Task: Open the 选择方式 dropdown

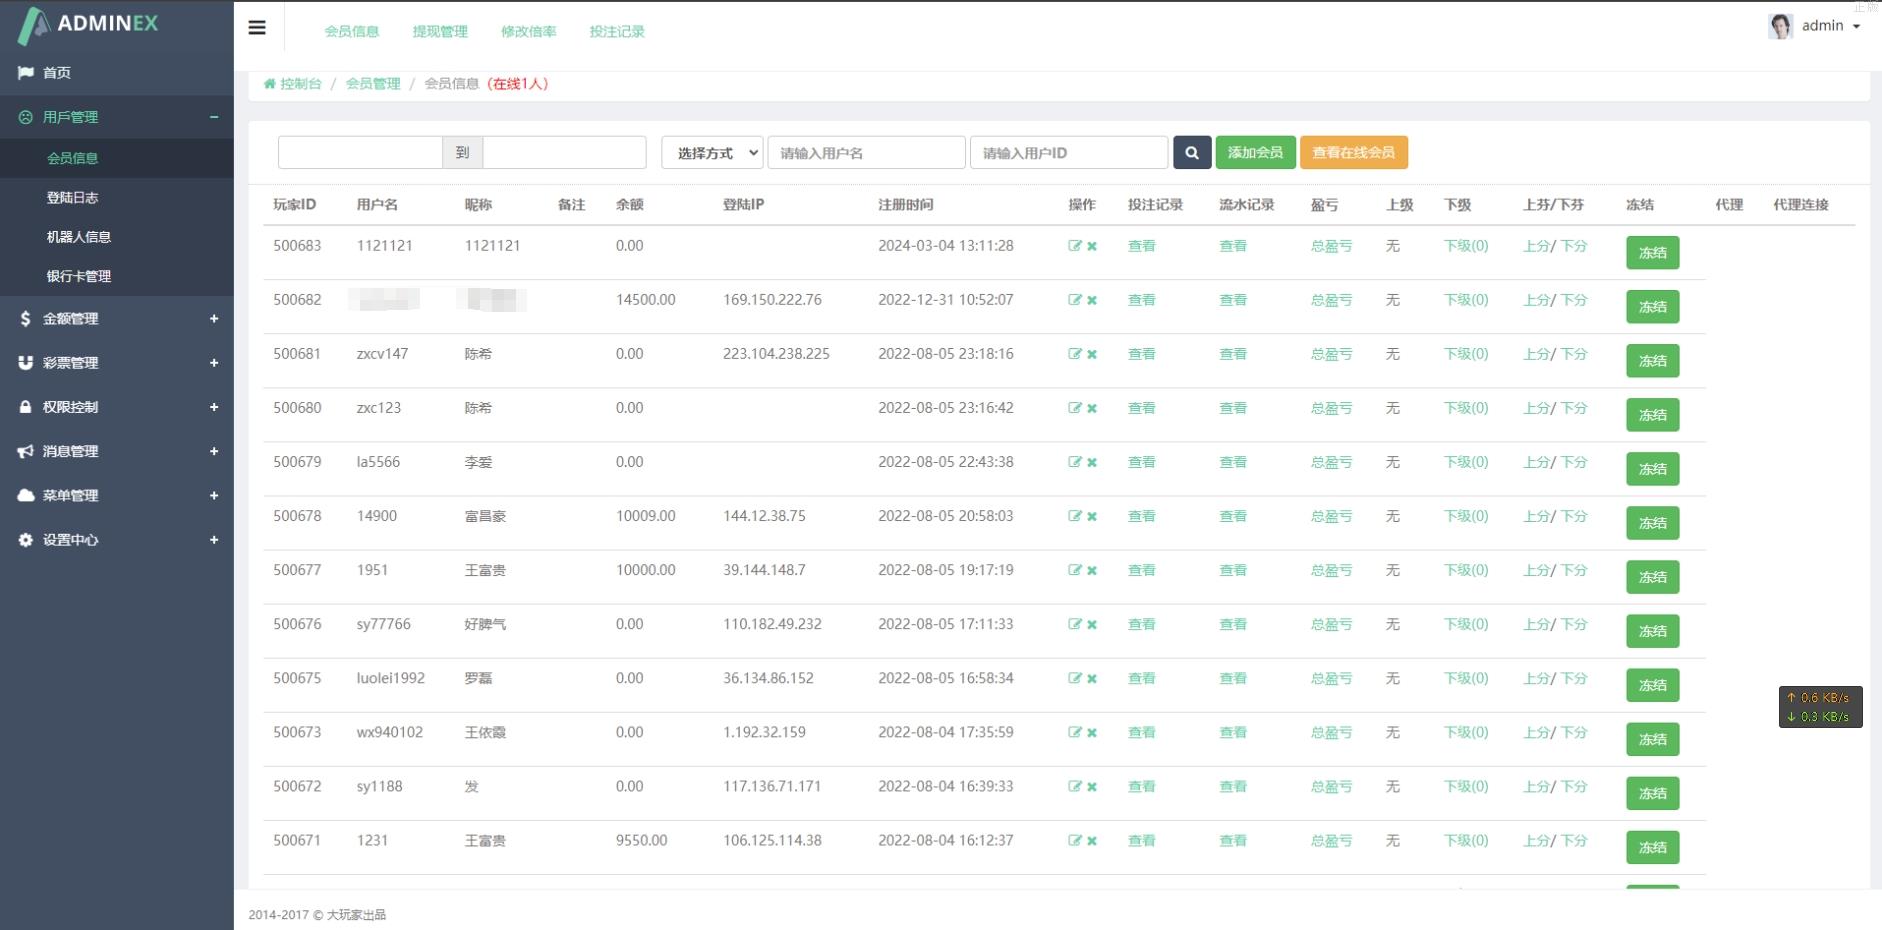Action: pyautogui.click(x=712, y=153)
